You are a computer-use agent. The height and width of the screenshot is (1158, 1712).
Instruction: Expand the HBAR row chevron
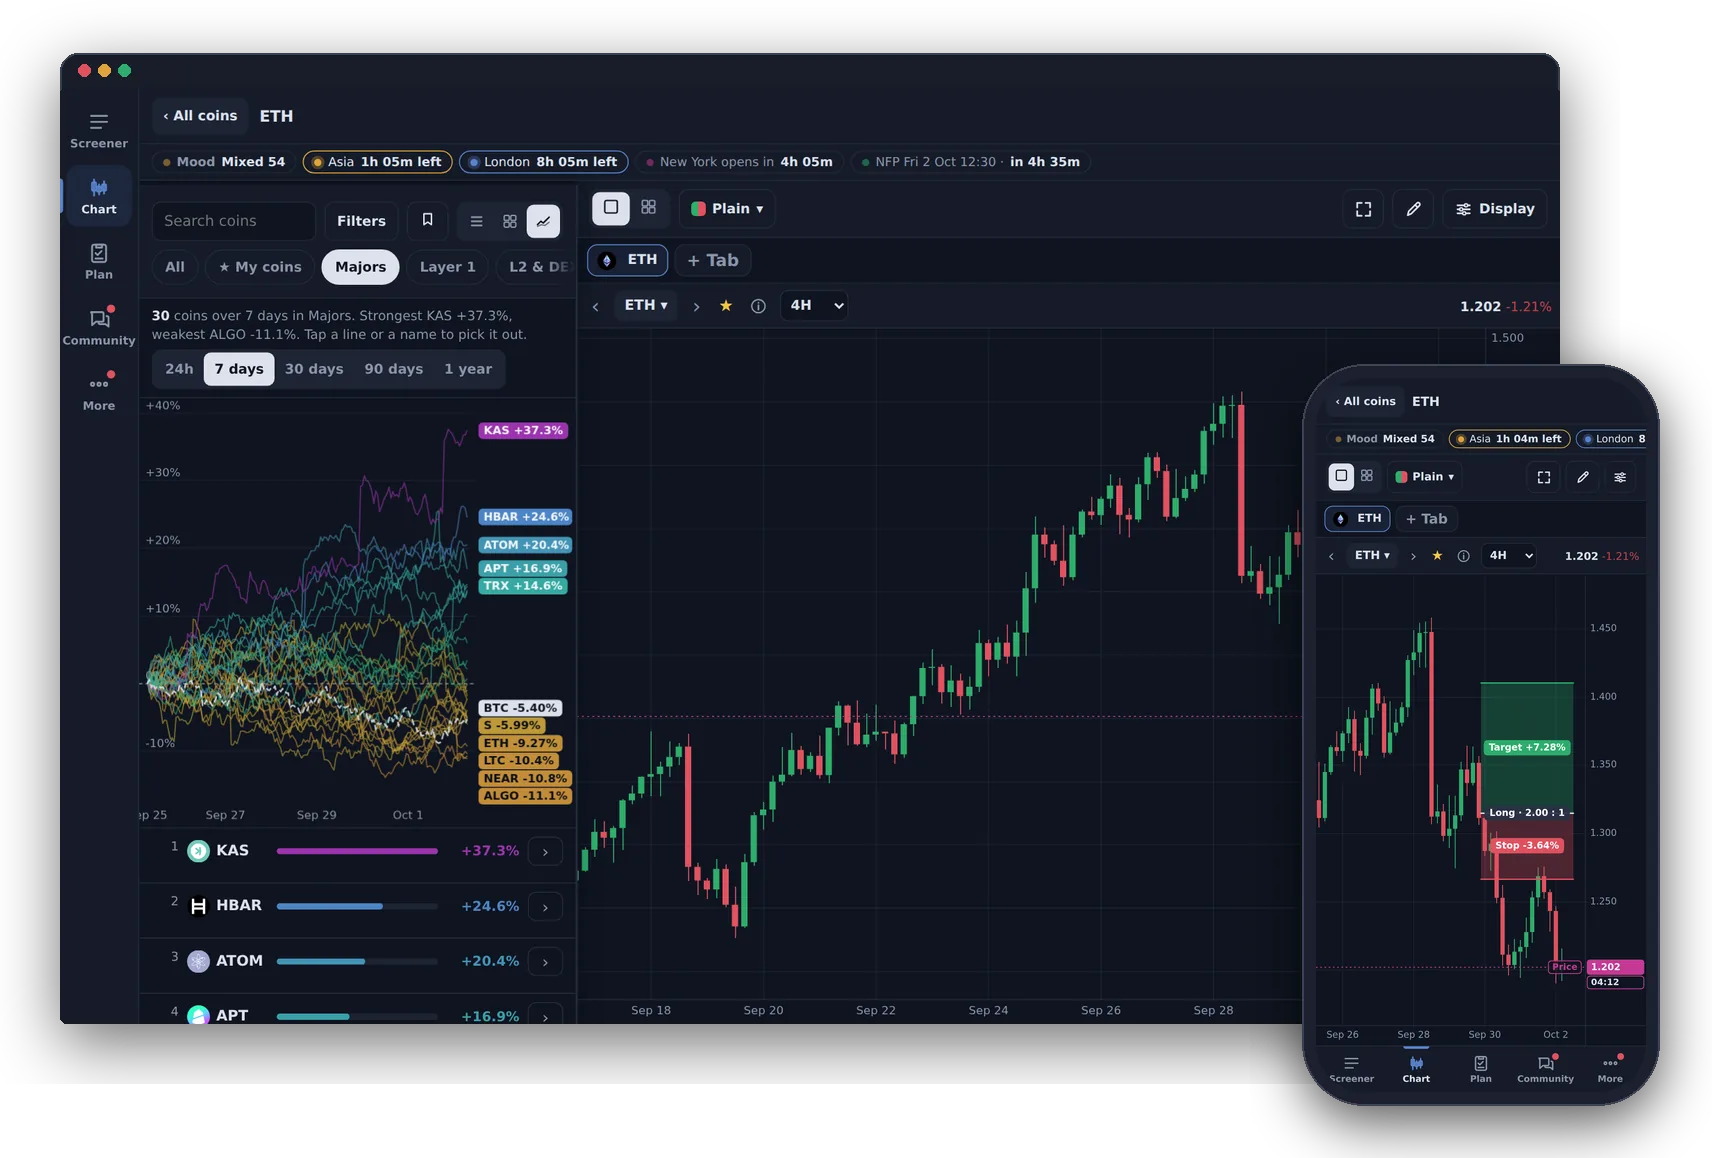pos(545,907)
